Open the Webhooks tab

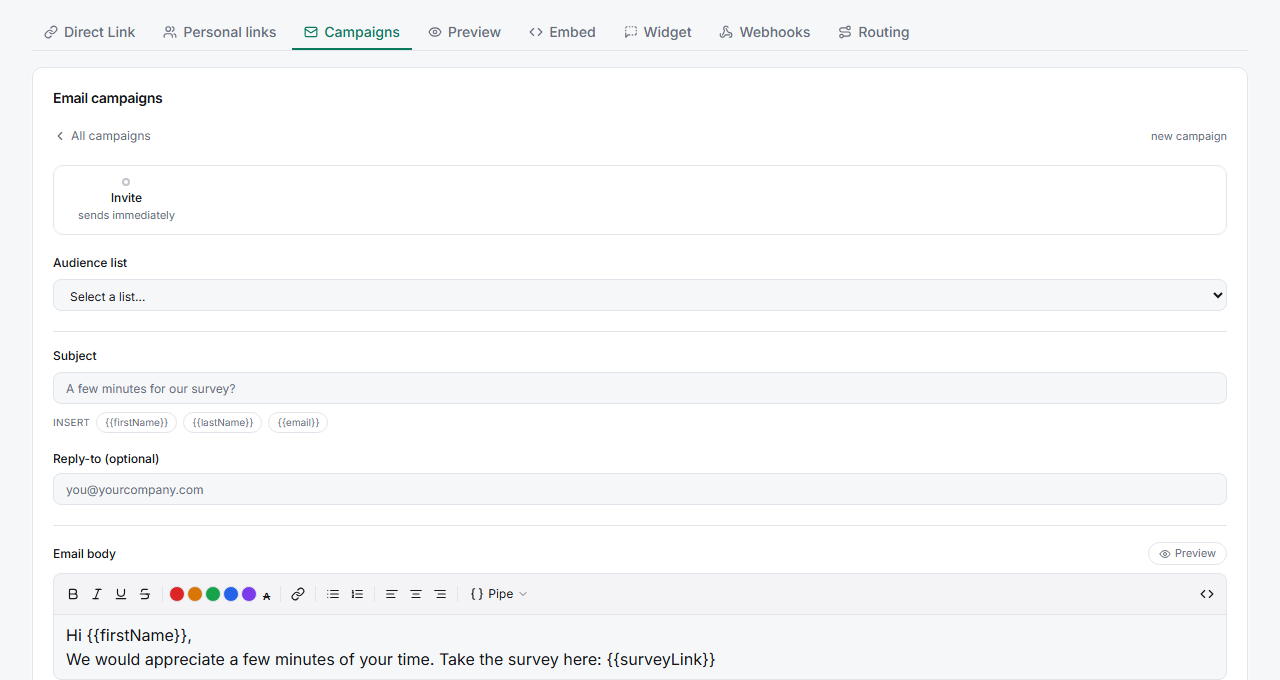(765, 32)
